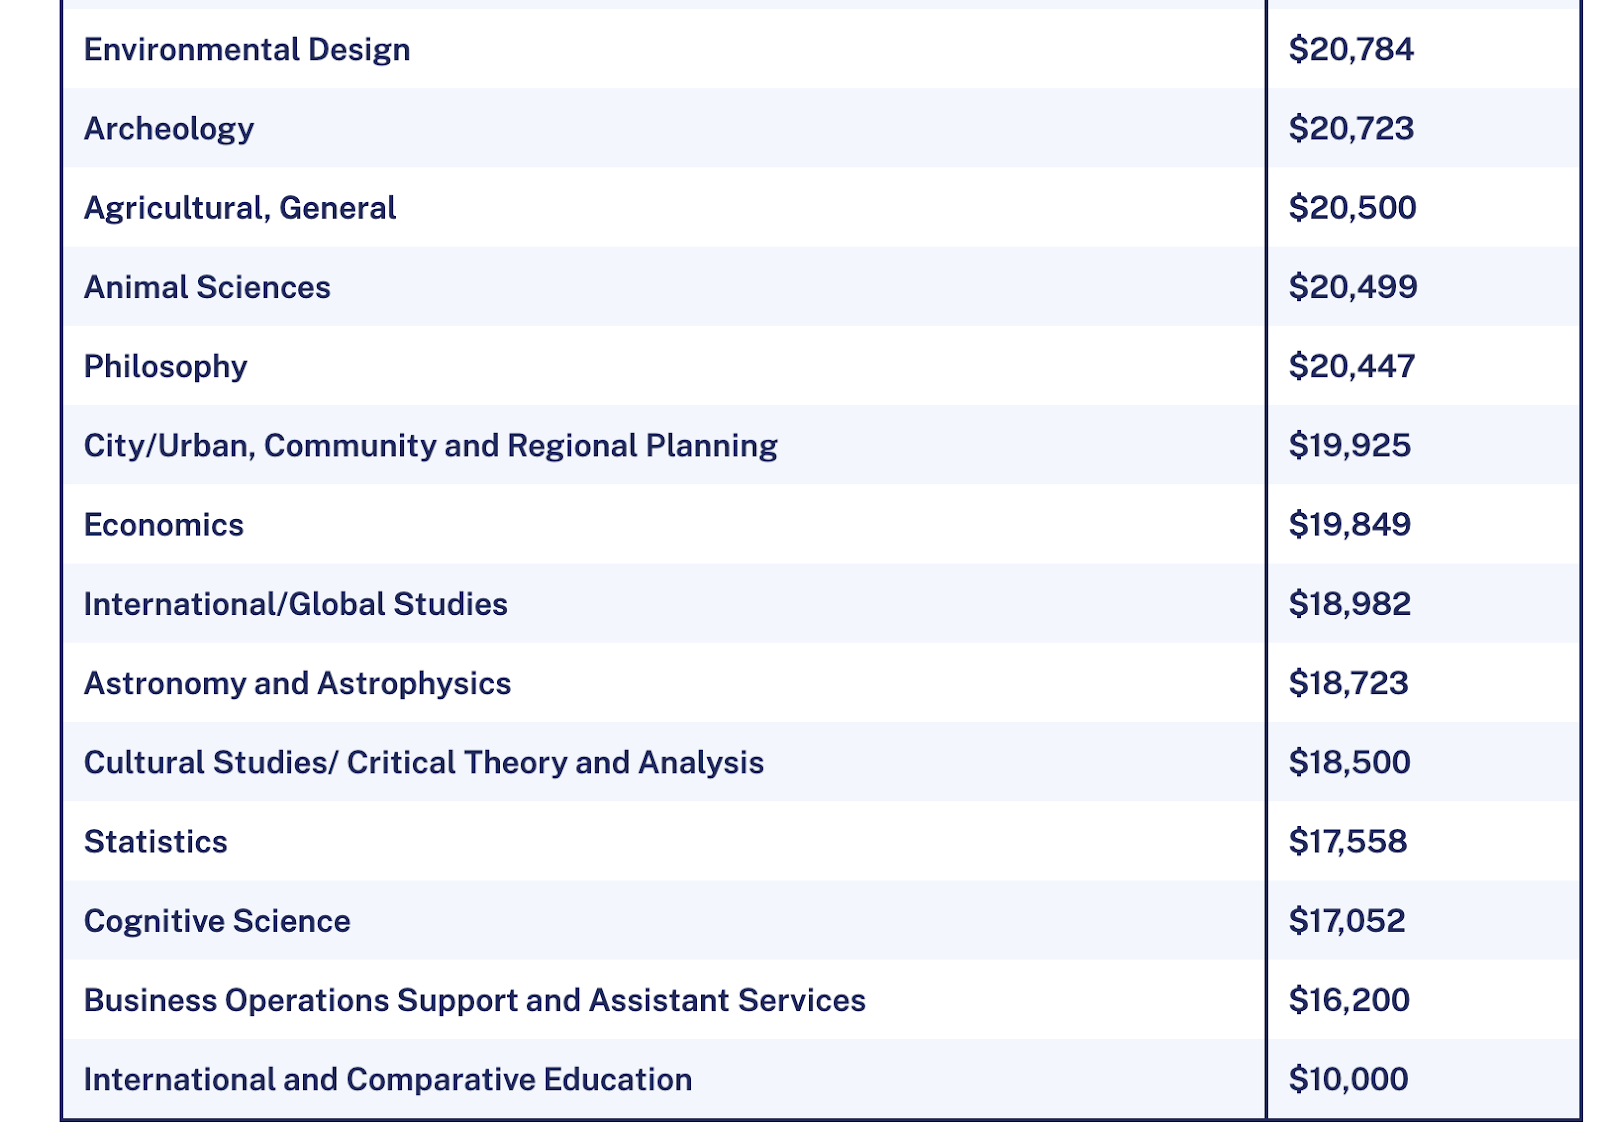Click the Statistics row label
The width and height of the screenshot is (1600, 1131).
pos(156,842)
